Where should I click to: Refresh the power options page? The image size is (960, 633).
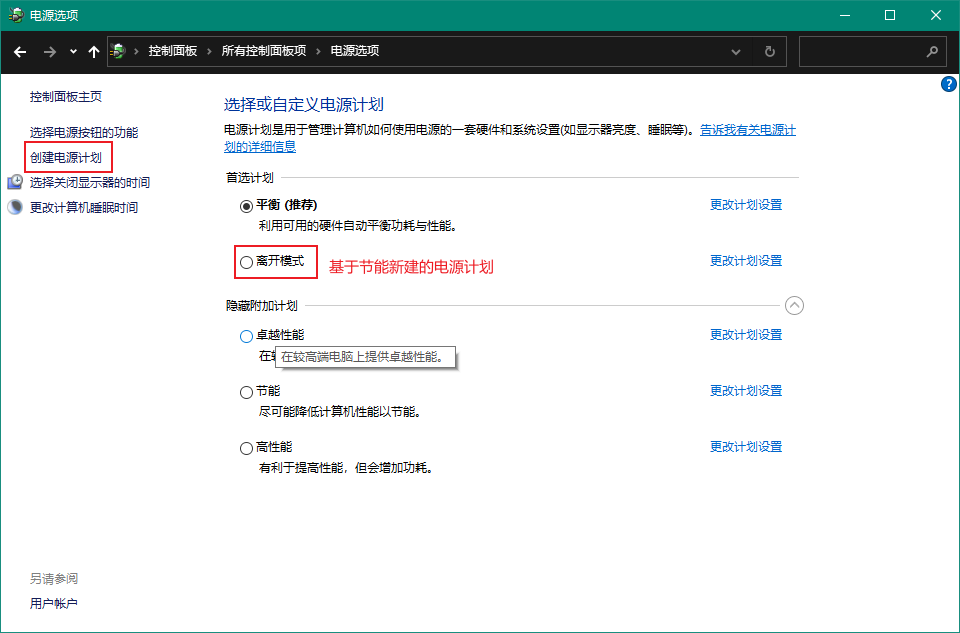770,52
